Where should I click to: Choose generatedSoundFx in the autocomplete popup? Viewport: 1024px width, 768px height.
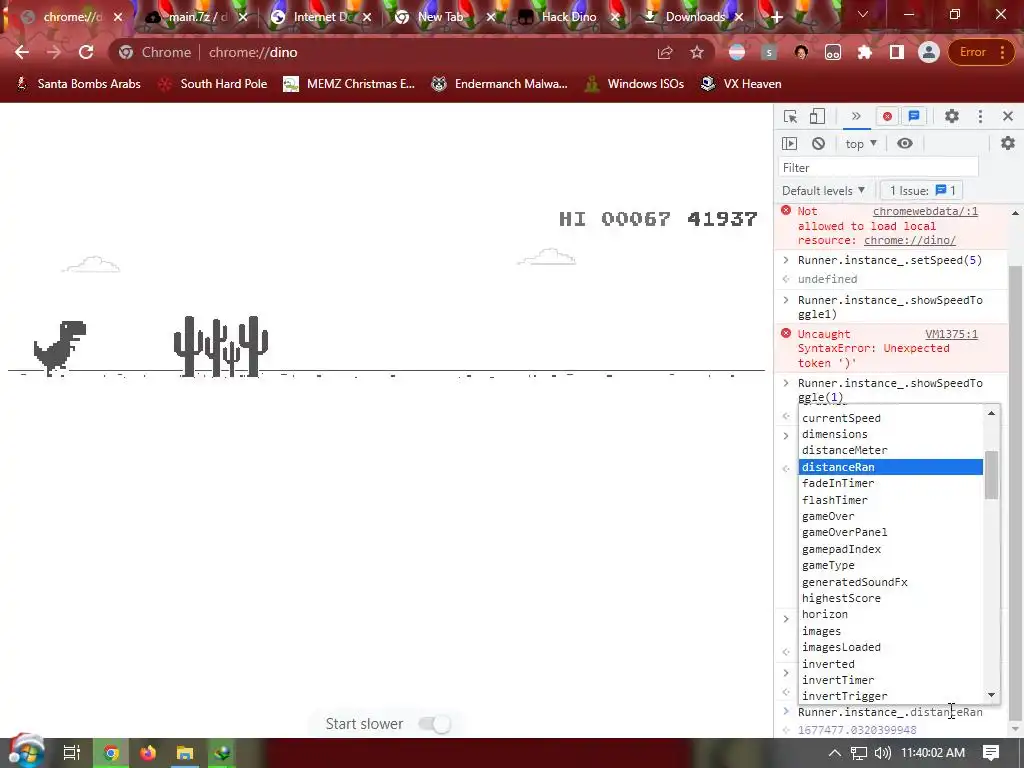click(891, 582)
